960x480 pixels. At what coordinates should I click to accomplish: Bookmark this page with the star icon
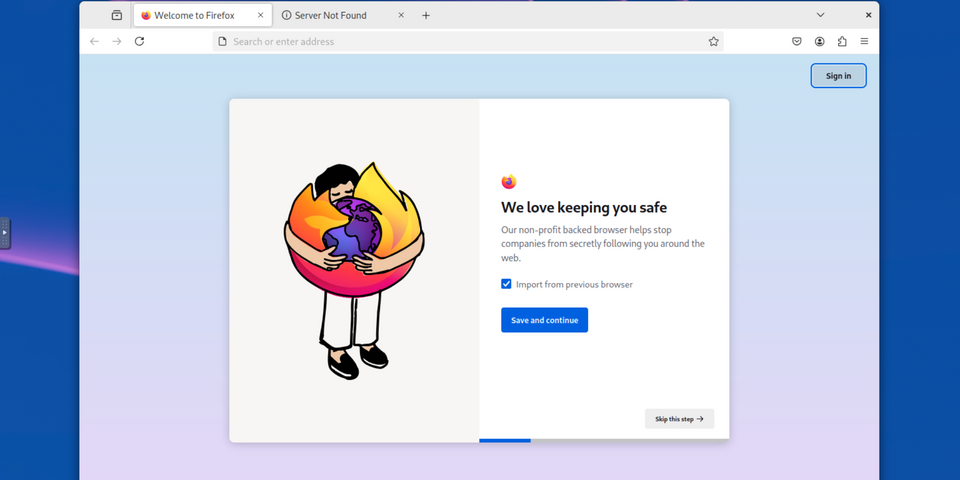[x=713, y=42]
